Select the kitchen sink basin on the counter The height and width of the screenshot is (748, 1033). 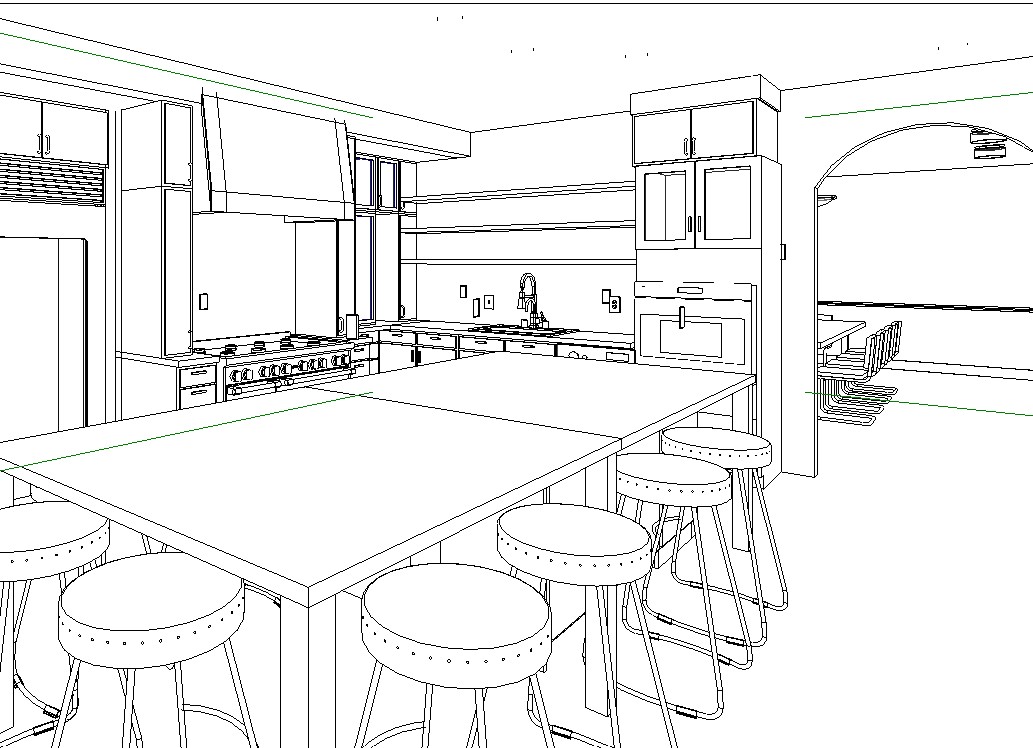pyautogui.click(x=525, y=329)
